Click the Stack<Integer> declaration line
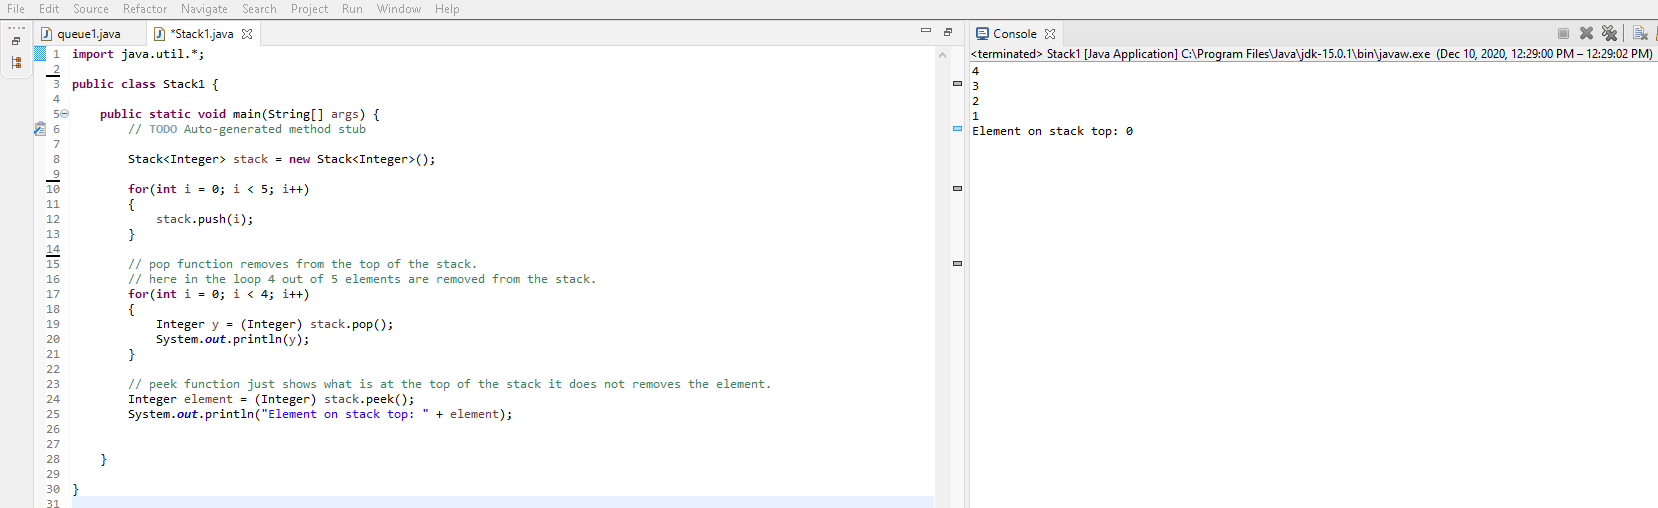 pyautogui.click(x=282, y=159)
